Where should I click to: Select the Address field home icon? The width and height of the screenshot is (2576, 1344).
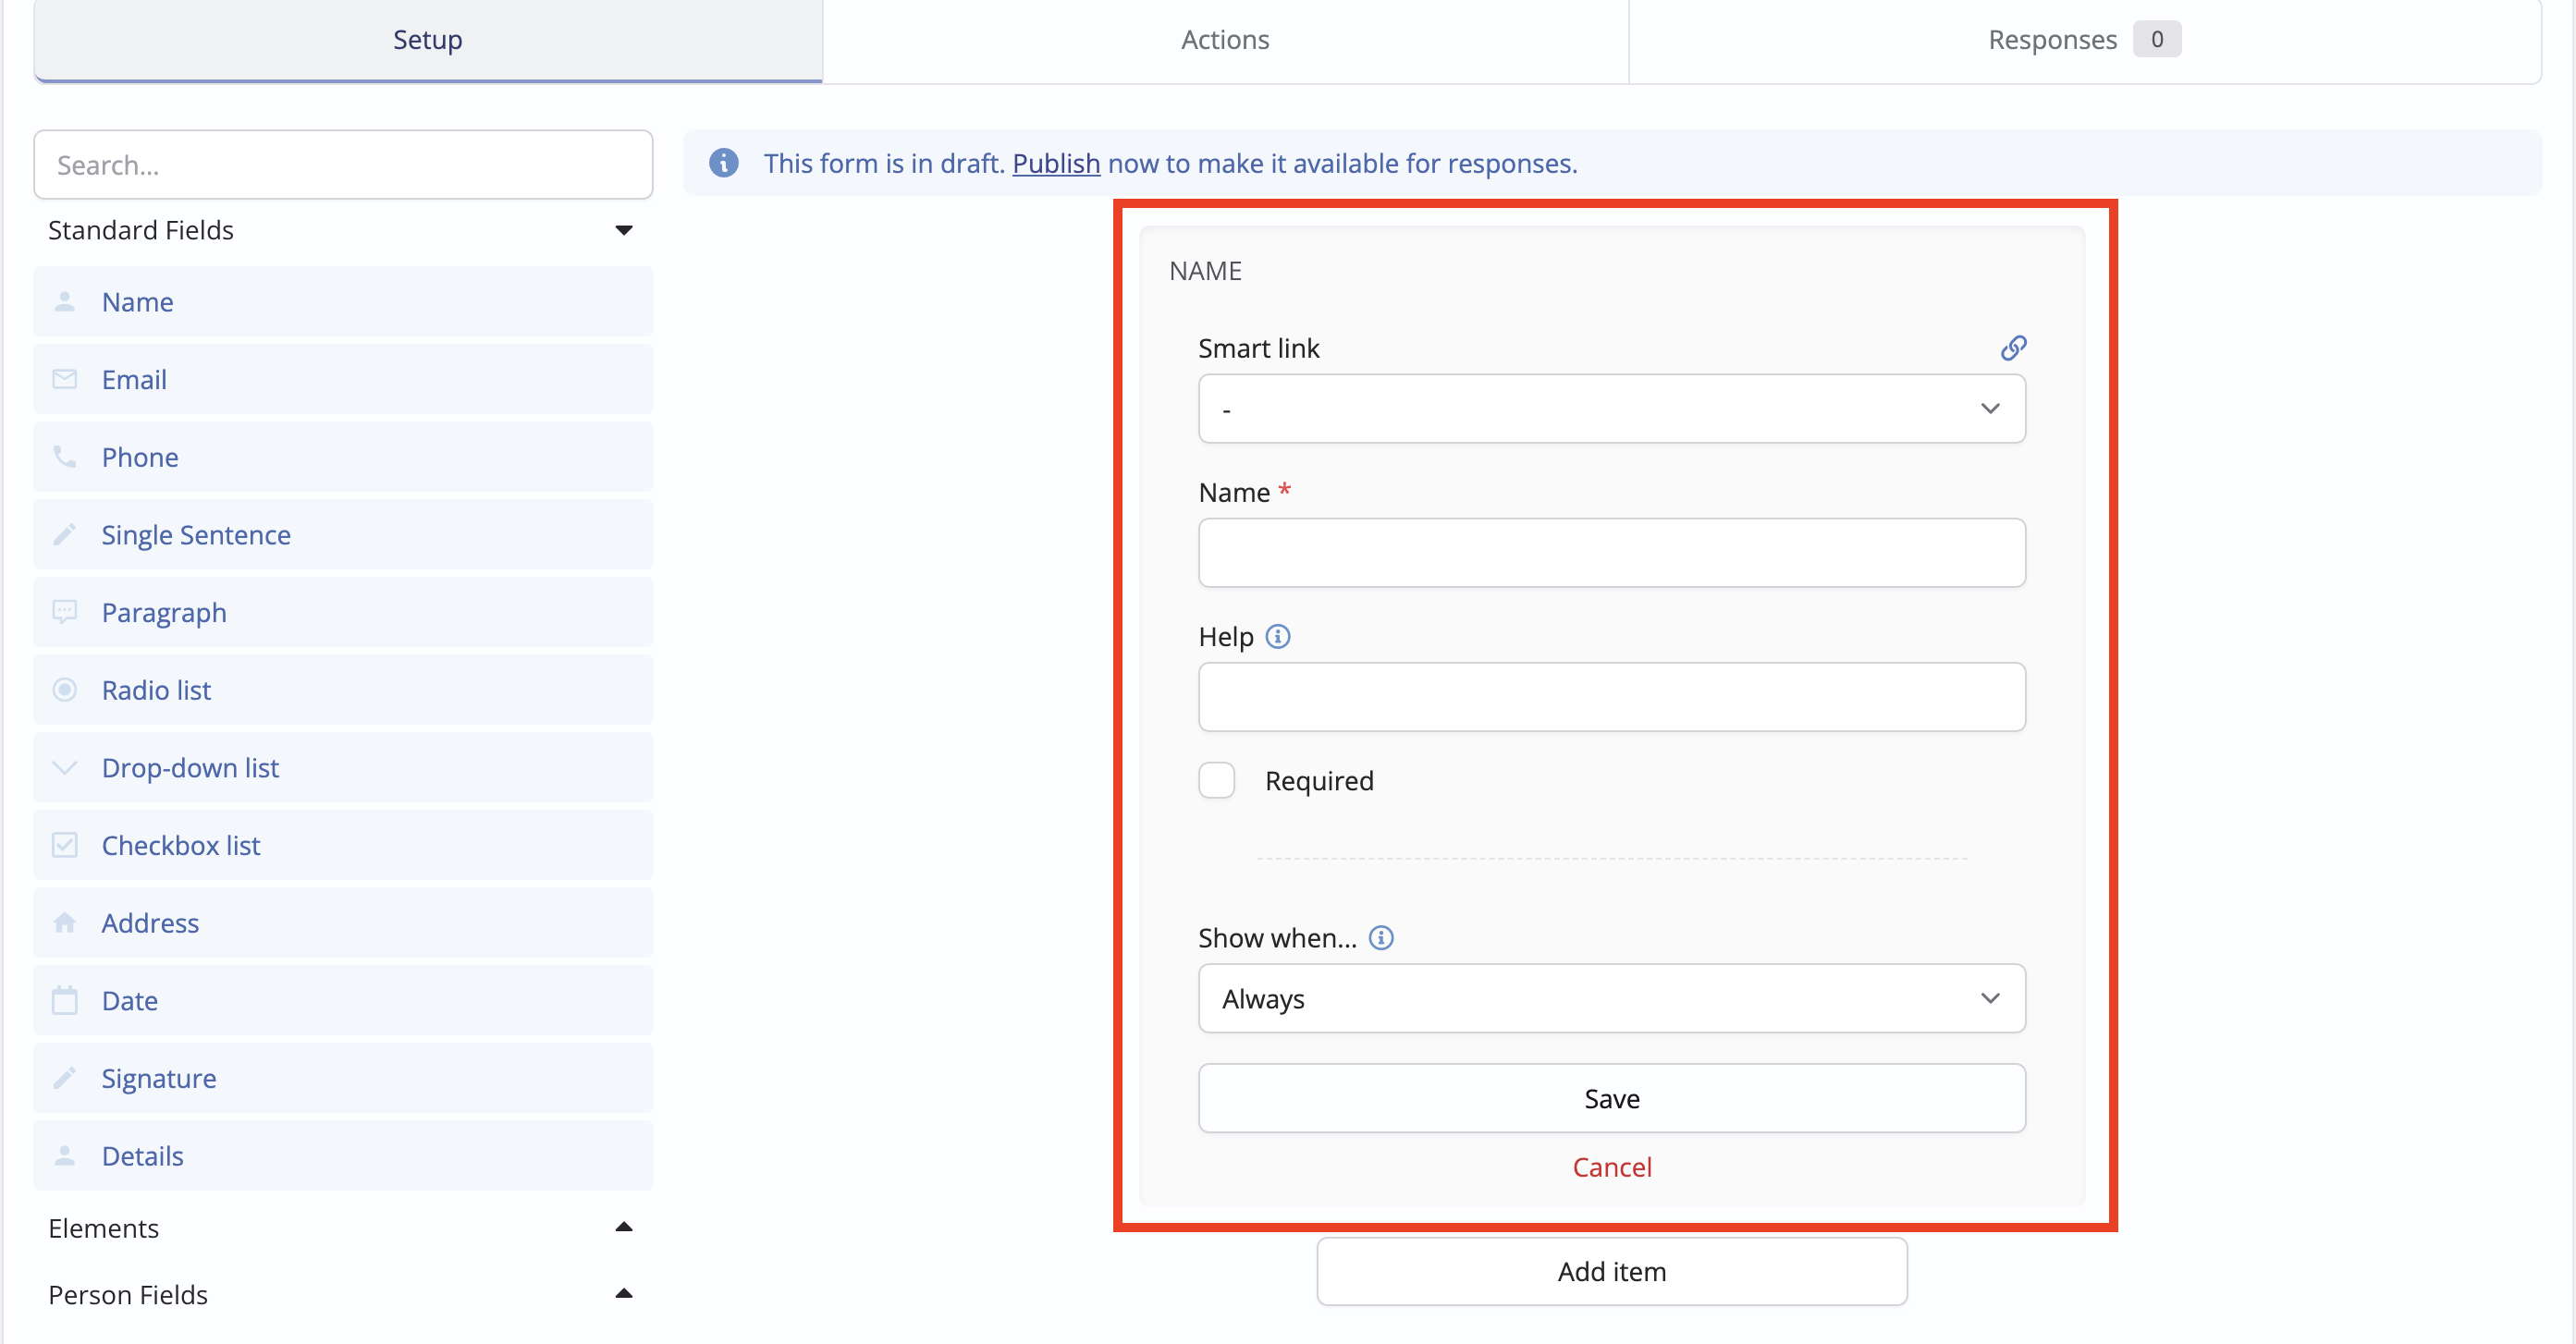pos(65,923)
